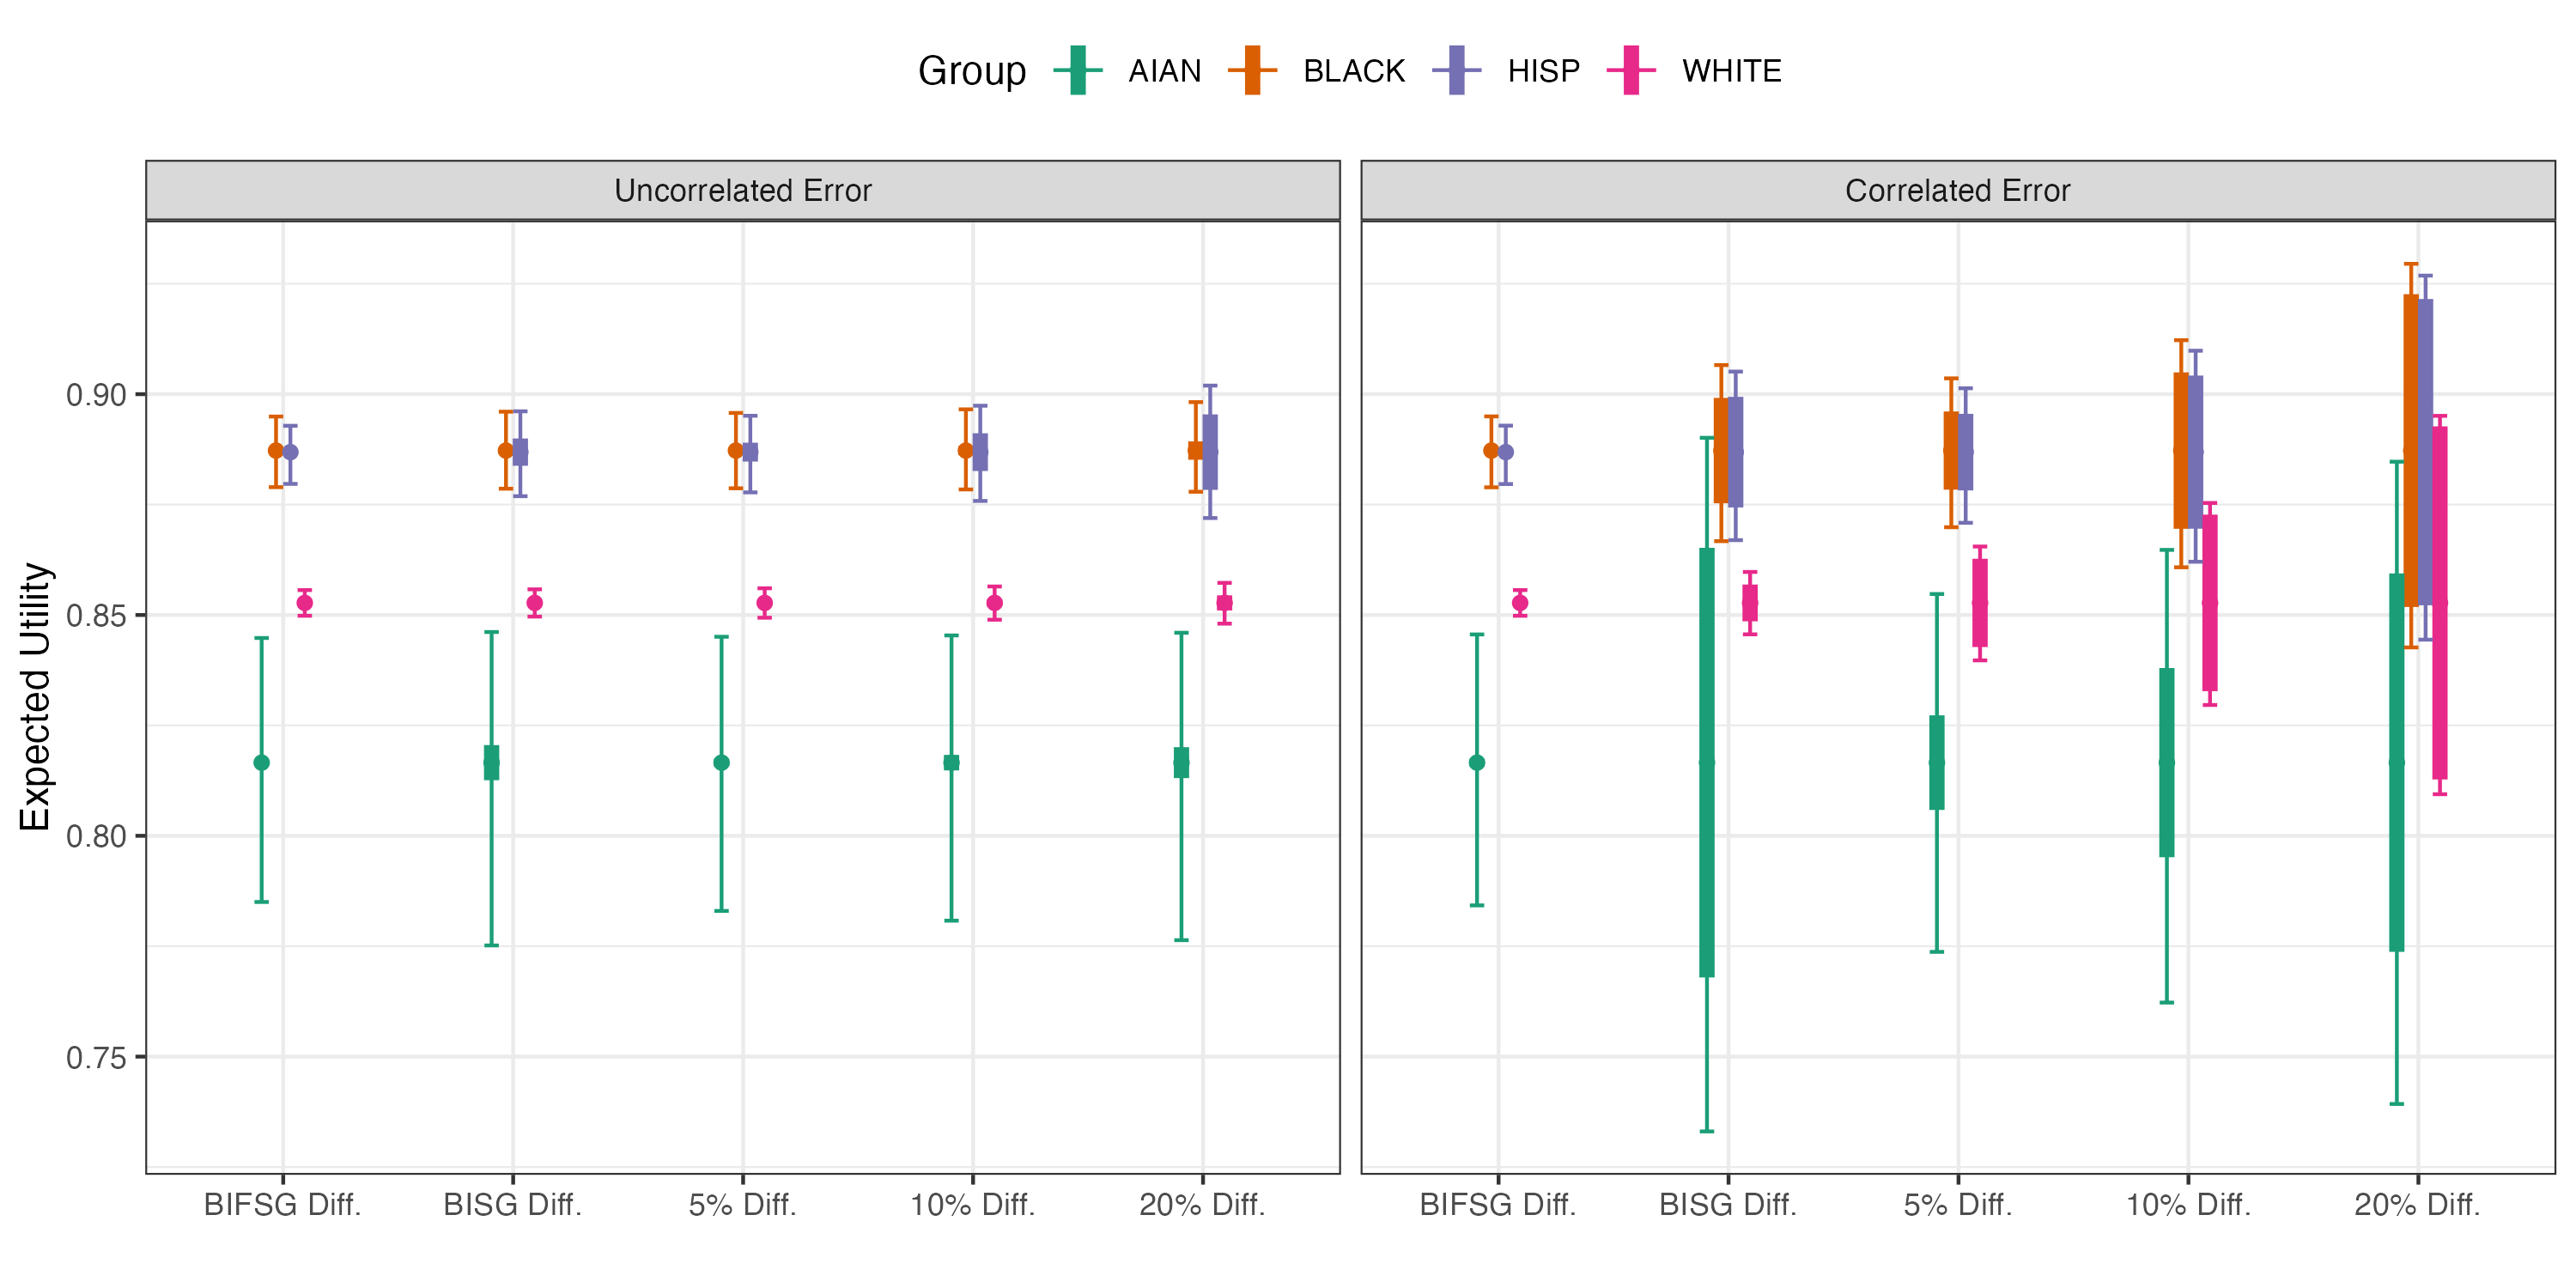This screenshot has width=2576, height=1288.
Task: Click 'BIFSG Diff.' label in Correlated panel
Action: [x=1498, y=1205]
